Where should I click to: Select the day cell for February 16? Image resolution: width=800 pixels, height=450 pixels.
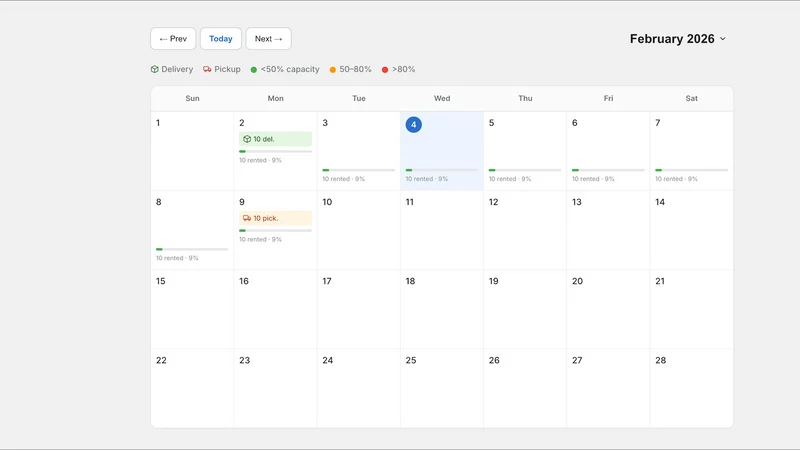coord(276,309)
